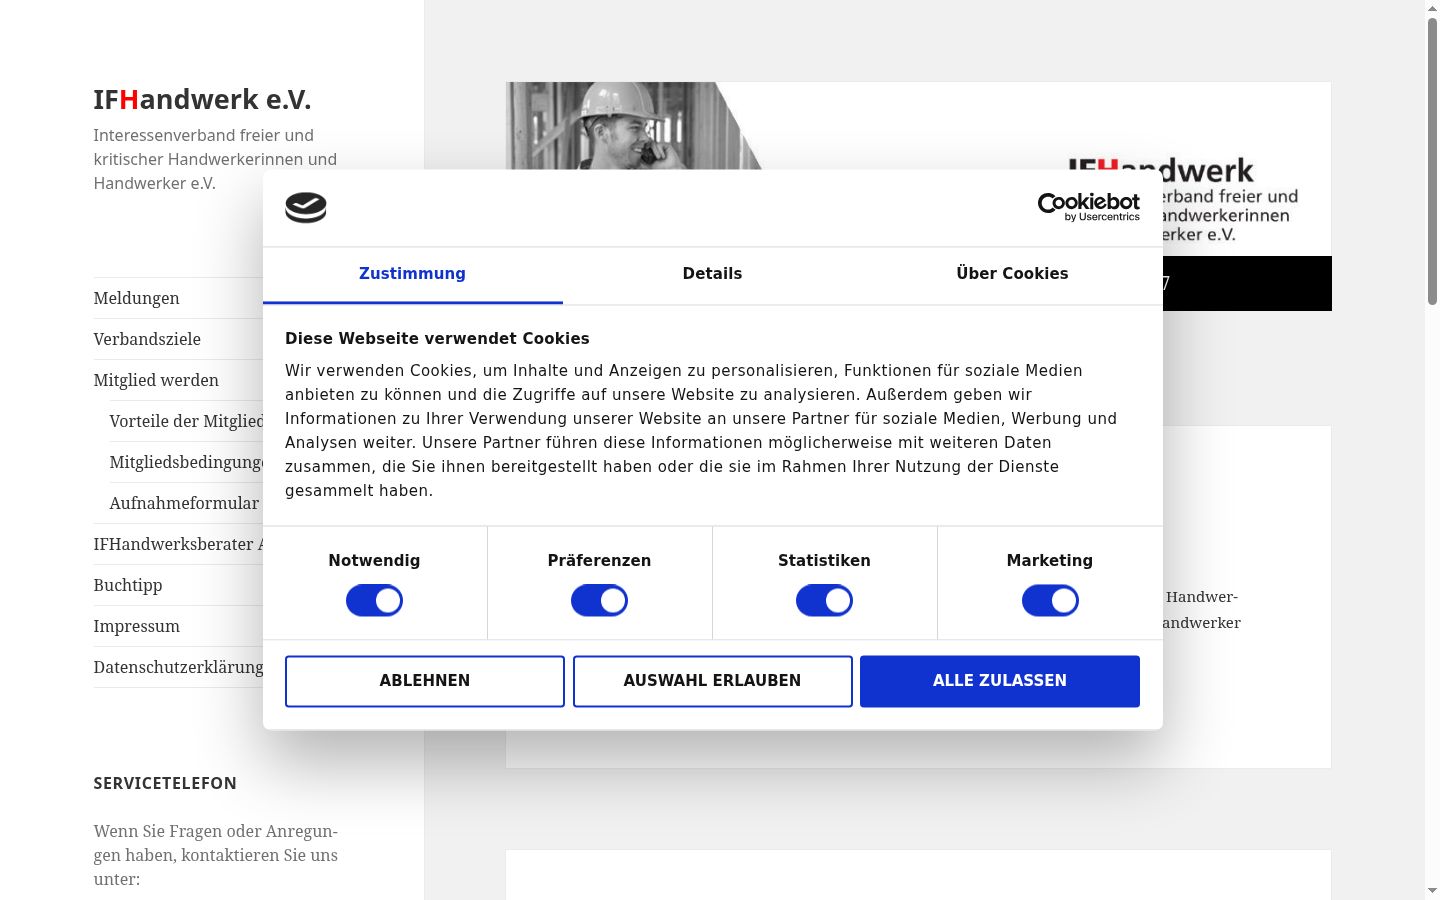The image size is (1440, 900).
Task: Visit the Buchtipp page
Action: coord(128,585)
